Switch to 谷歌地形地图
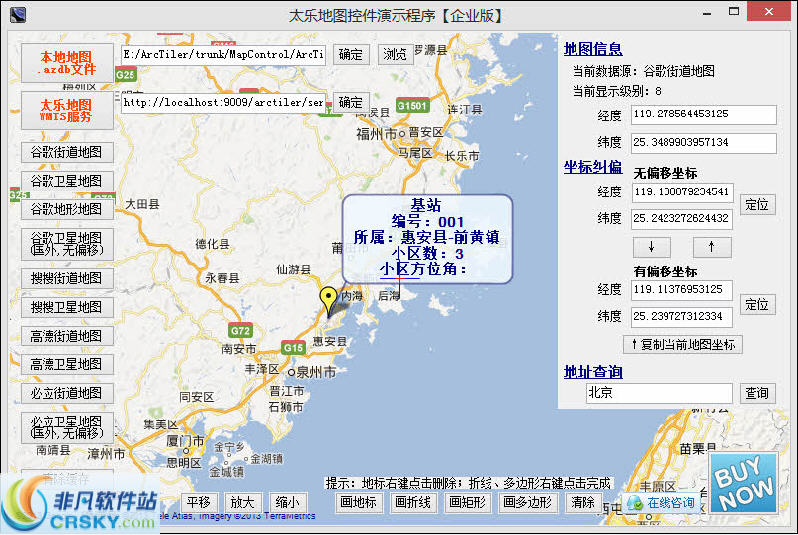The width and height of the screenshot is (798, 535). tap(67, 209)
